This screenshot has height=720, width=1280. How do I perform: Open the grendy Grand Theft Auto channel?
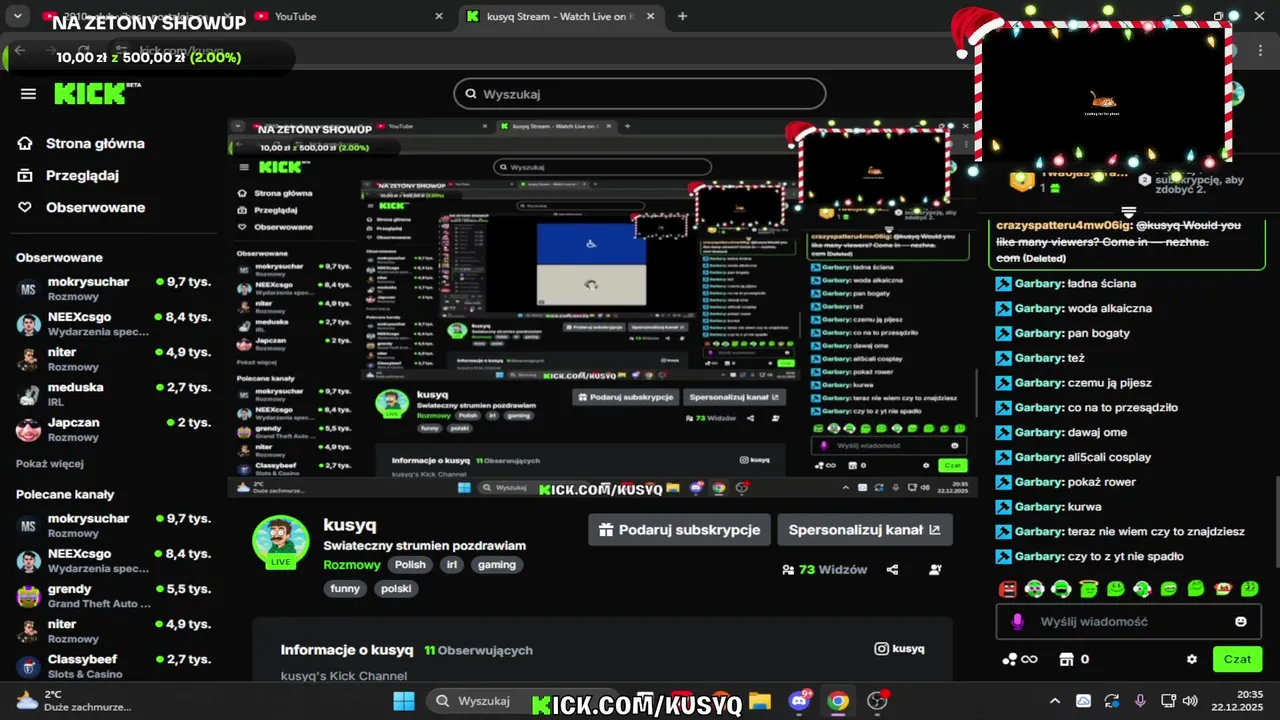click(114, 596)
